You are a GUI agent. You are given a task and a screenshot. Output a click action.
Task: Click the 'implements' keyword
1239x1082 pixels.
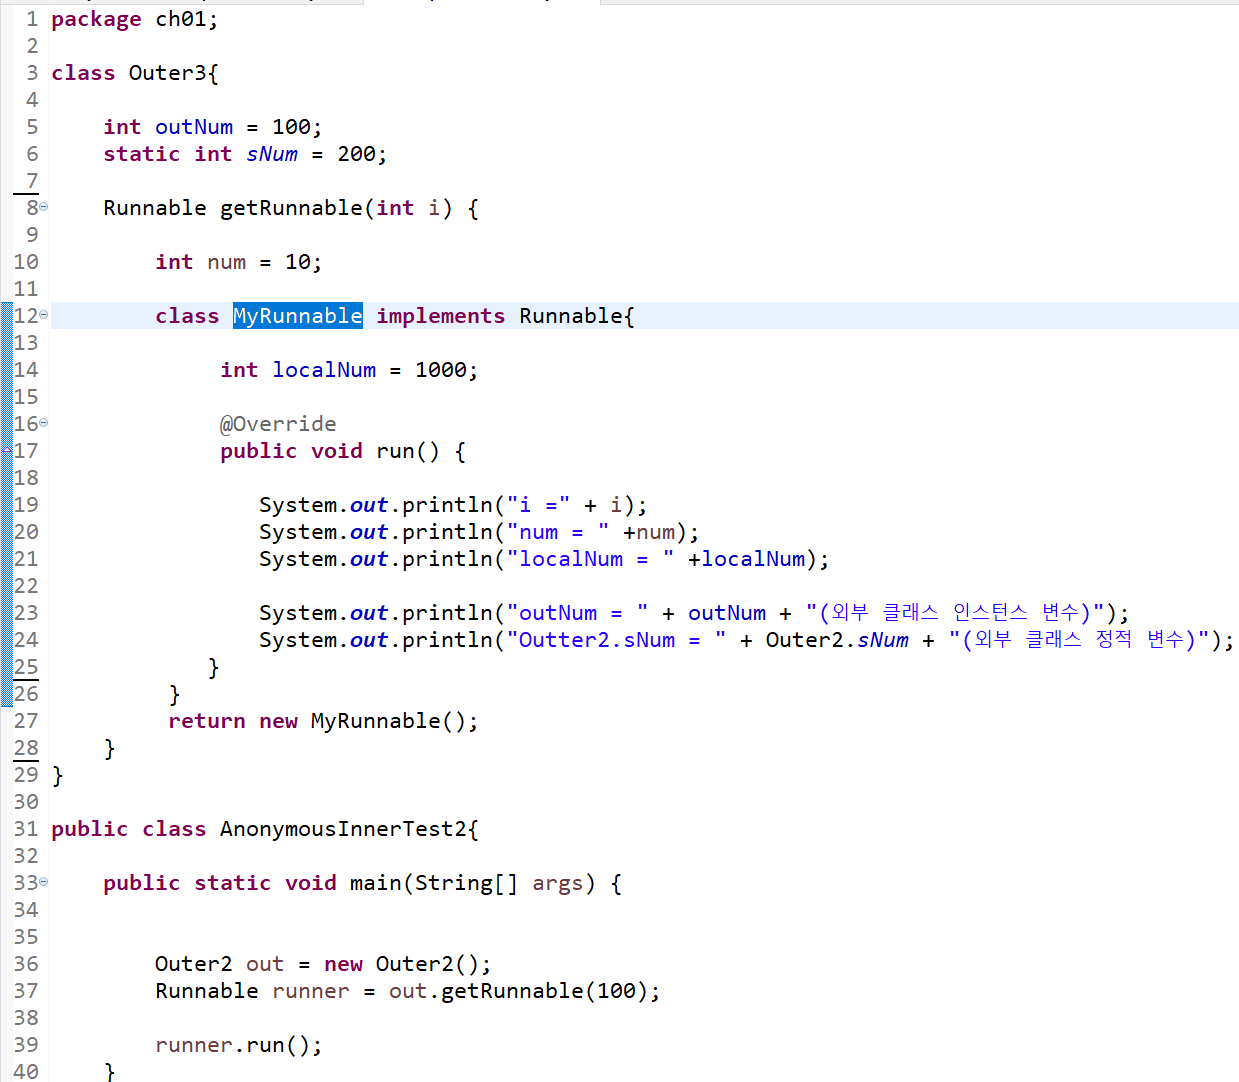(x=441, y=316)
